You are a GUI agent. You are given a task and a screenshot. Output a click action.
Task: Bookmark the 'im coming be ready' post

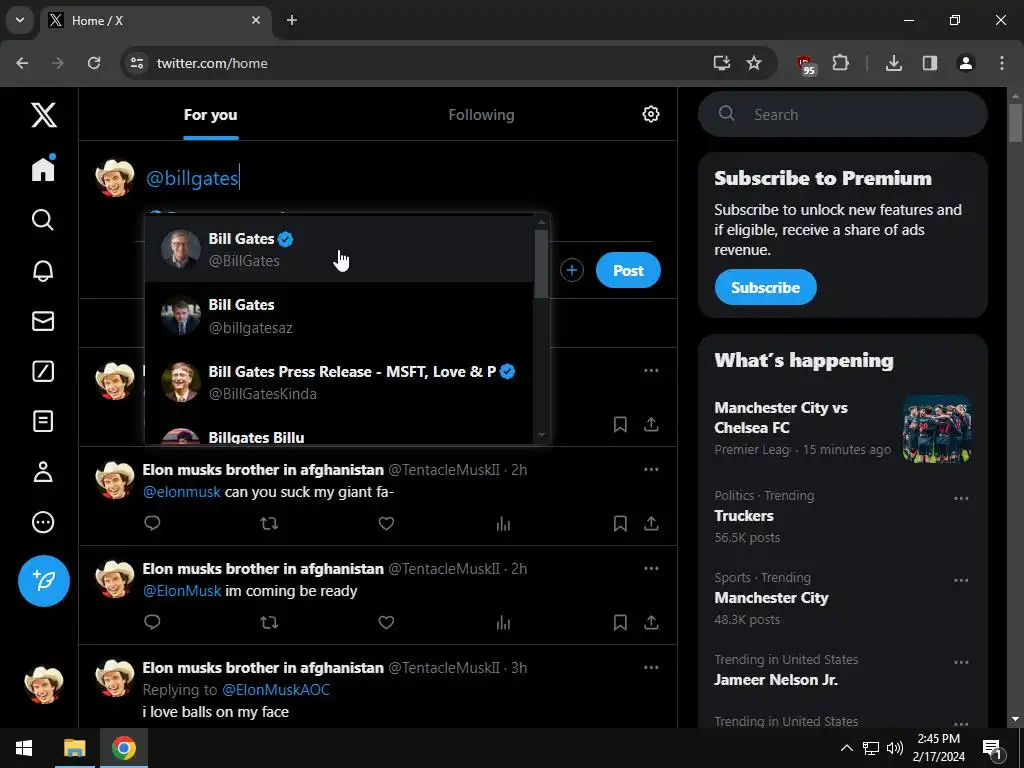[620, 622]
